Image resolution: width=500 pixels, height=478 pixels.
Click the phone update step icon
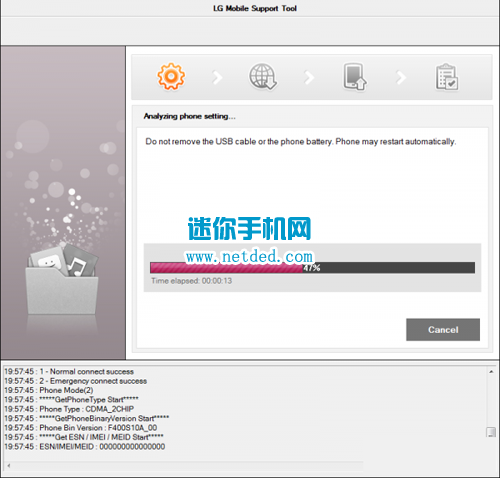pos(355,77)
